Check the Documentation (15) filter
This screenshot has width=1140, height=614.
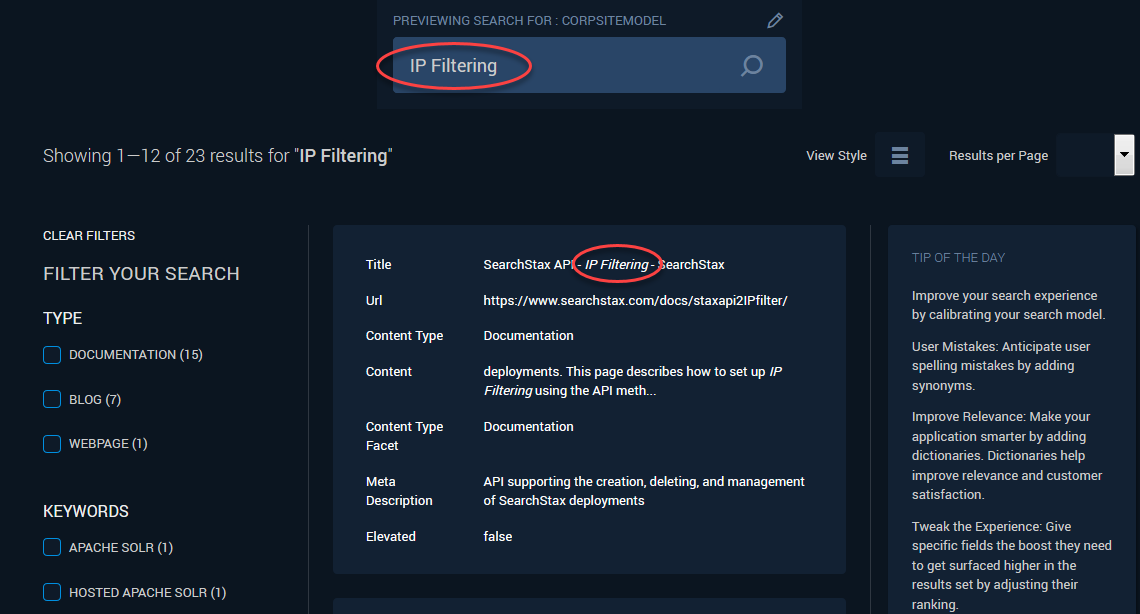tap(52, 355)
